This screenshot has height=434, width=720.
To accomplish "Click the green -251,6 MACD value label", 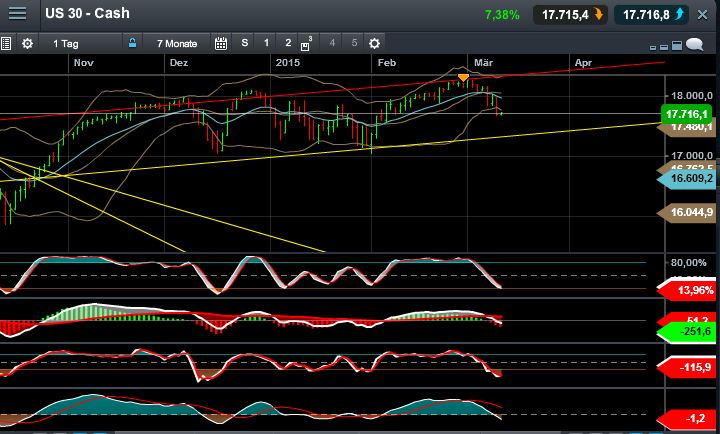I will point(687,331).
